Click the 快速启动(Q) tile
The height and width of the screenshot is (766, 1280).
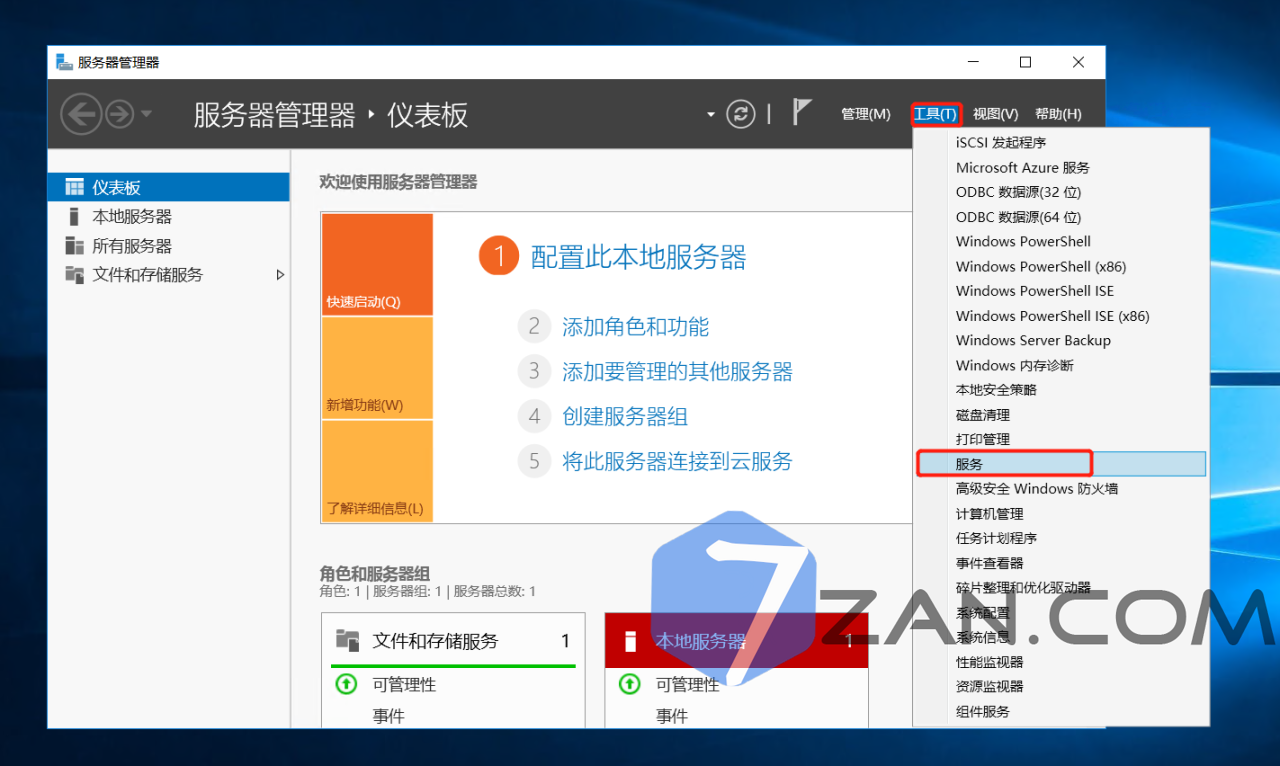pyautogui.click(x=377, y=264)
